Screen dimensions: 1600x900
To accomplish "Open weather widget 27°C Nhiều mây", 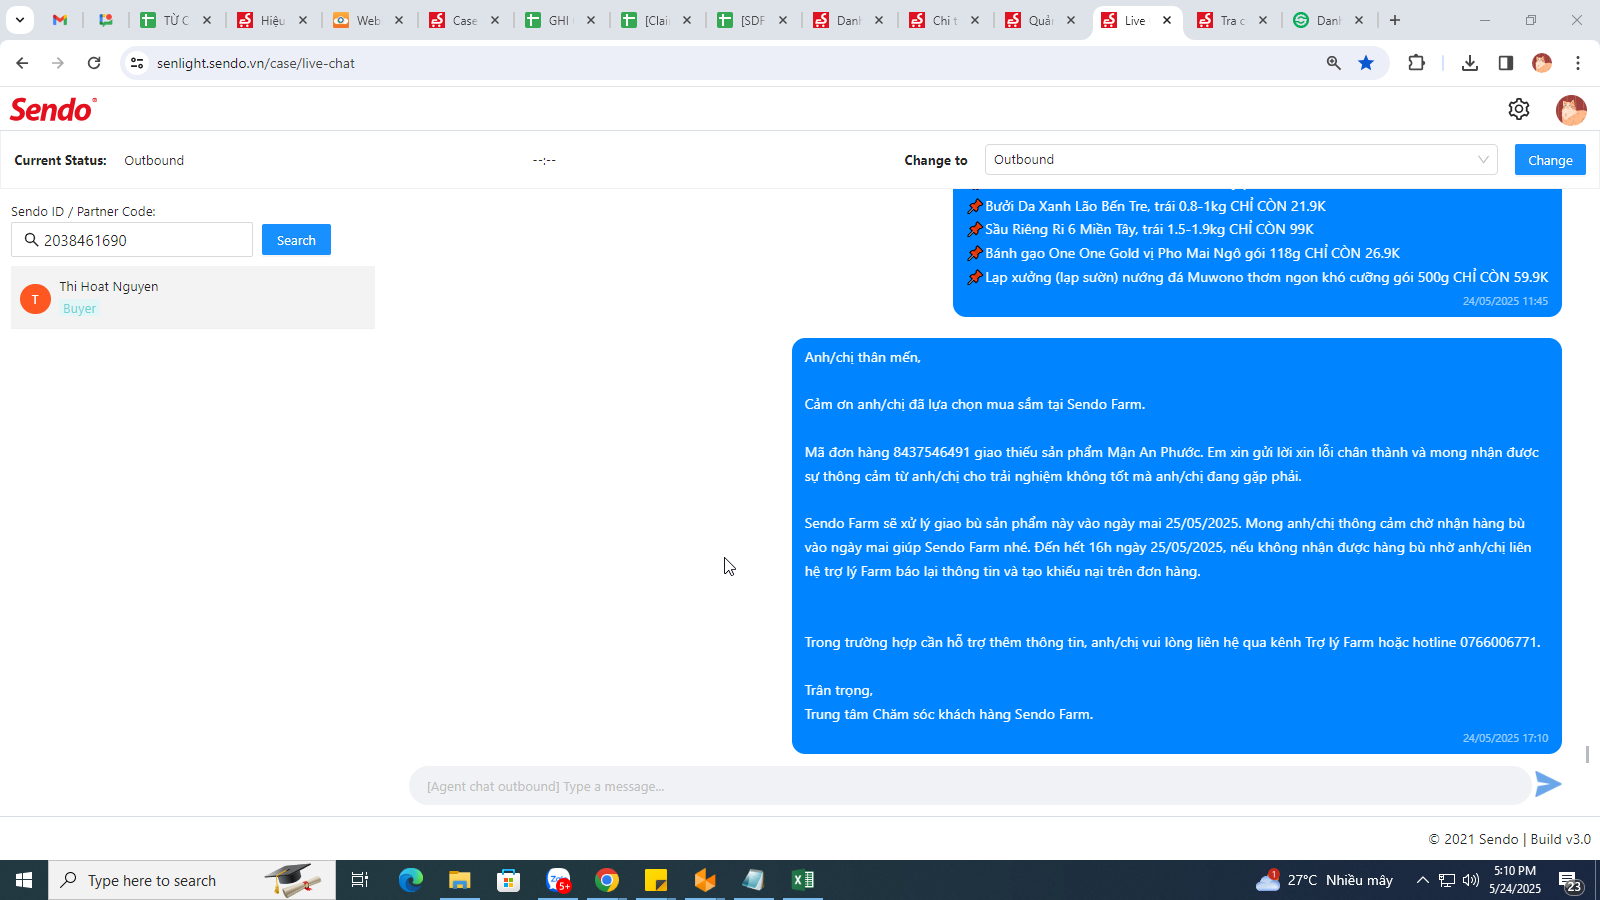I will click(x=1325, y=880).
